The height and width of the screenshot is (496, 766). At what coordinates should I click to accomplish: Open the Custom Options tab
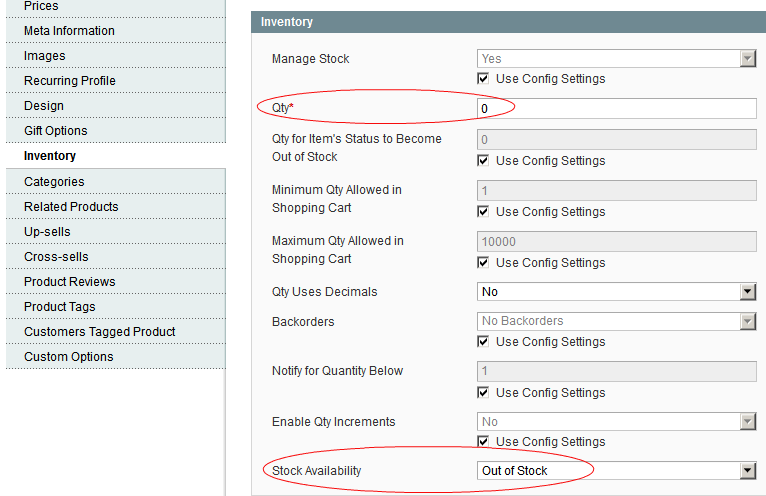click(x=116, y=357)
